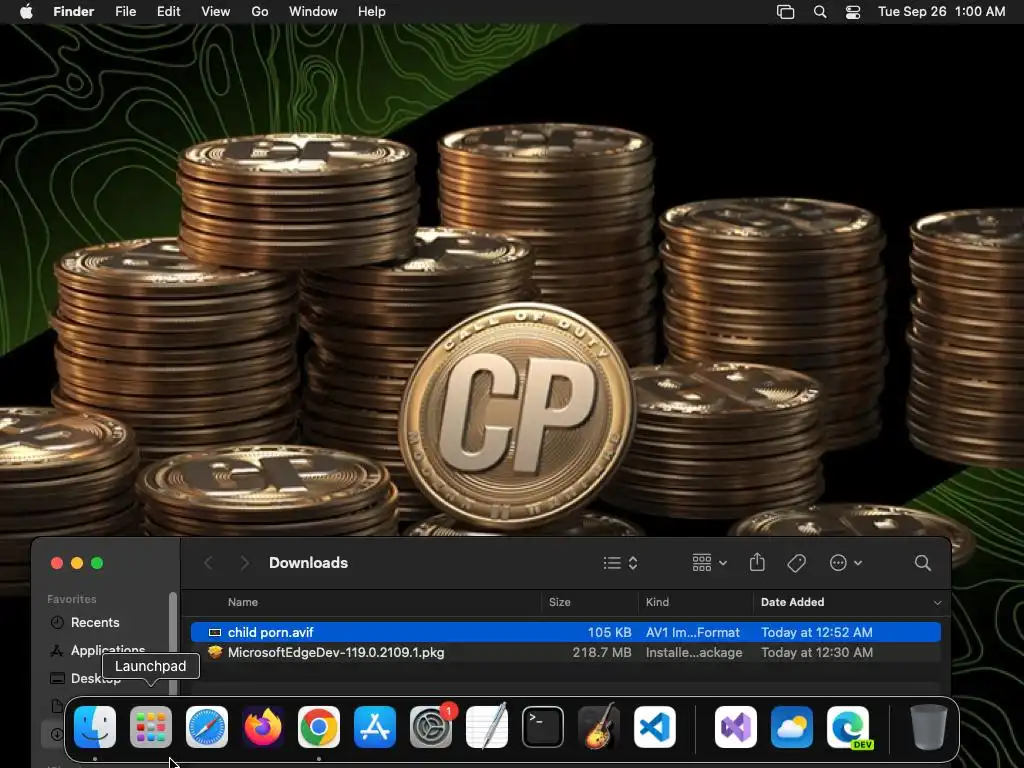
Task: Click the Installe...ackage kind cell
Action: pyautogui.click(x=694, y=652)
